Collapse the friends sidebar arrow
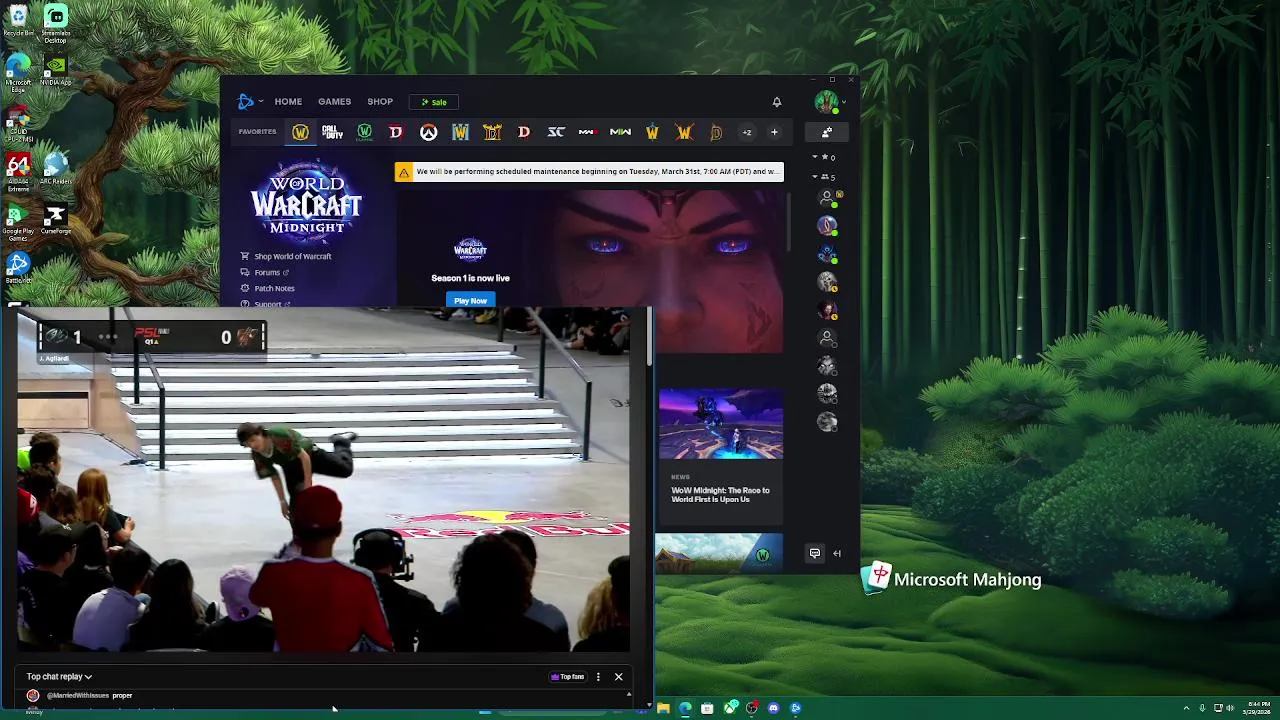This screenshot has width=1280, height=720. pos(837,553)
